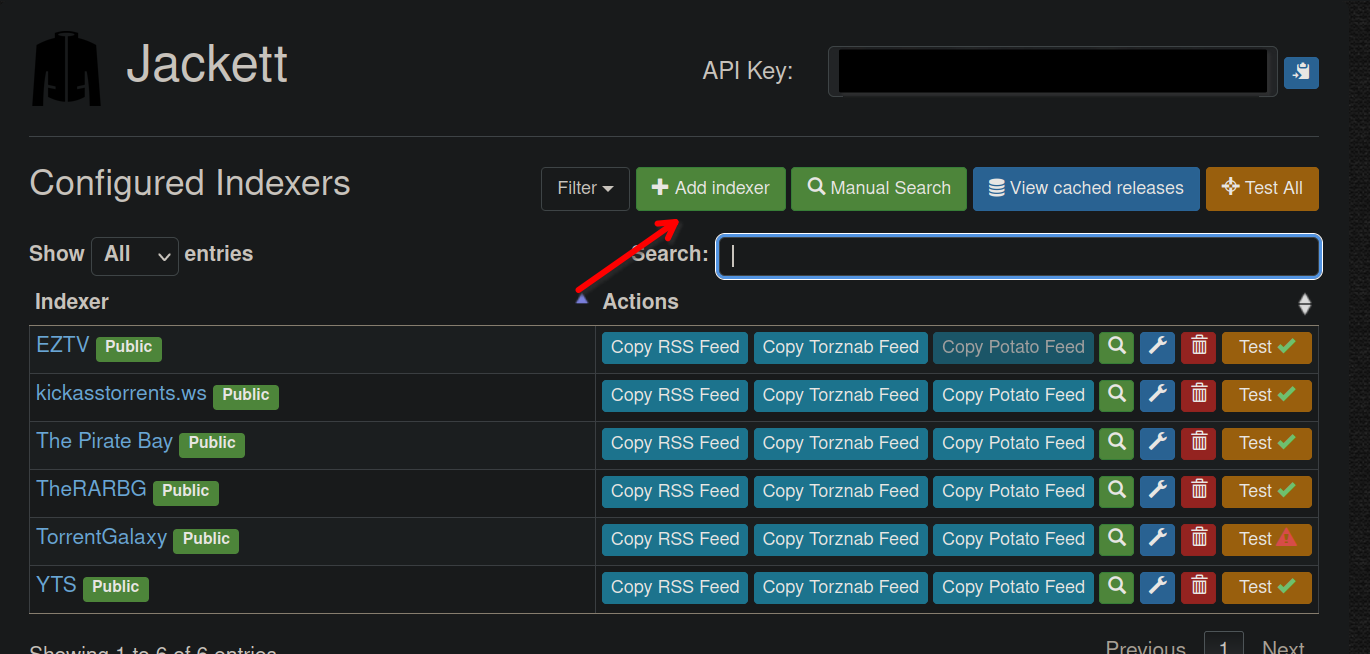Expand the Show entries selector
1370x654 pixels.
(135, 255)
